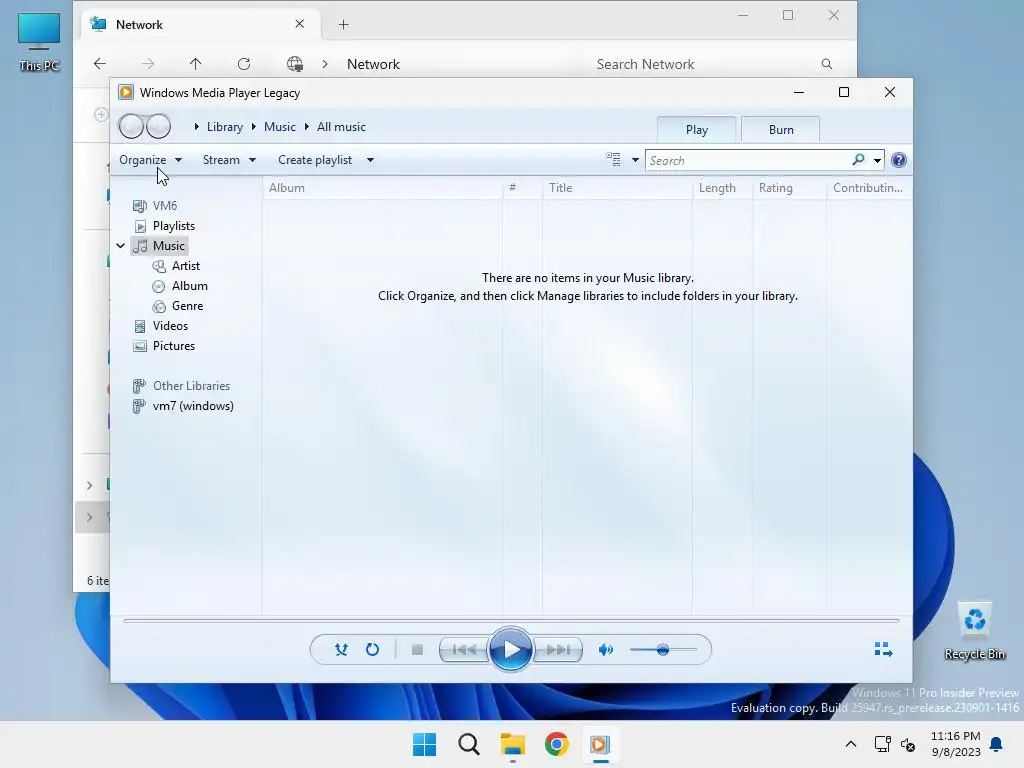Open the Windows Start menu
Screen dimensions: 1024x768
pyautogui.click(x=424, y=744)
